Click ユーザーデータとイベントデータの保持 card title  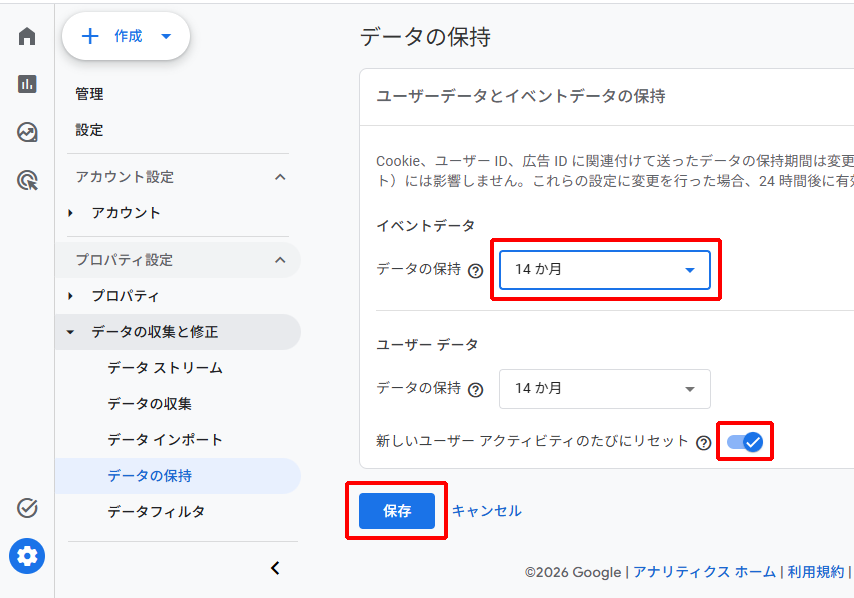[x=521, y=96]
